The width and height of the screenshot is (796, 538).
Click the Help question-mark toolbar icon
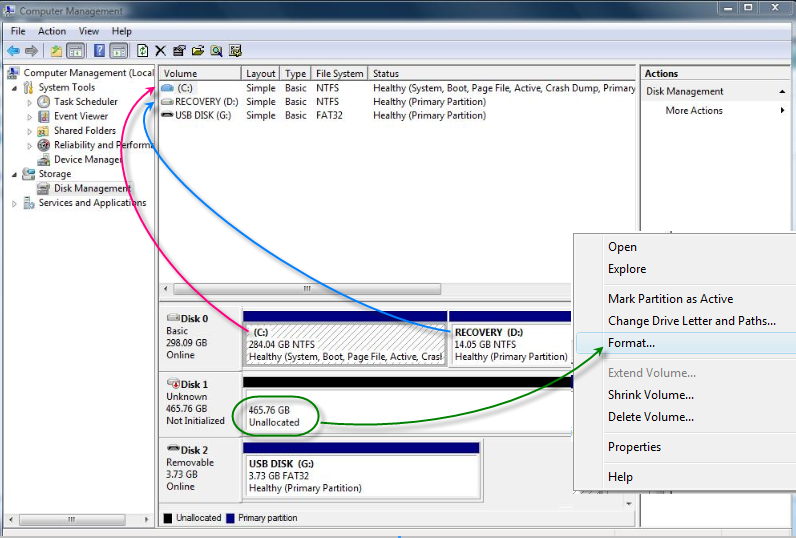click(100, 51)
